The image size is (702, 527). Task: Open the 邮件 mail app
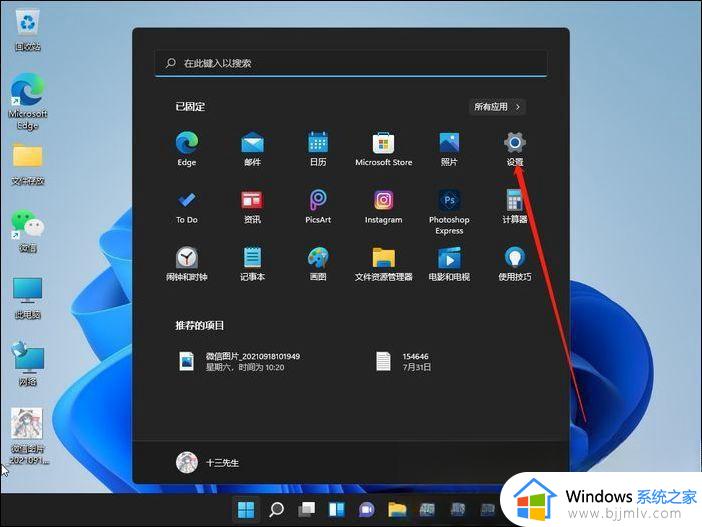(x=253, y=149)
